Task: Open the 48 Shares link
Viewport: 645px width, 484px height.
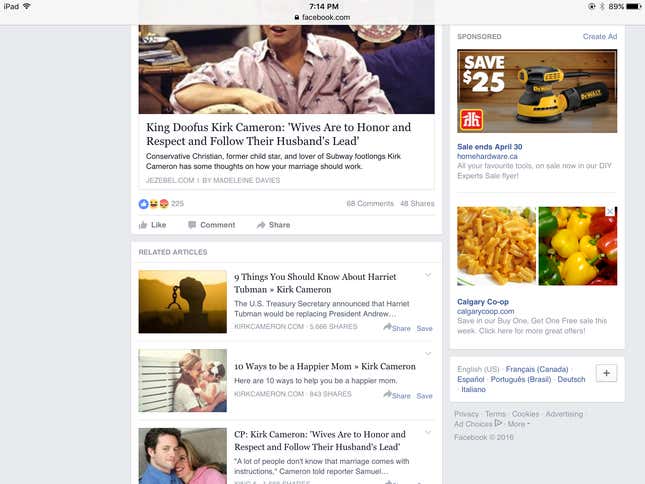Action: click(x=417, y=204)
